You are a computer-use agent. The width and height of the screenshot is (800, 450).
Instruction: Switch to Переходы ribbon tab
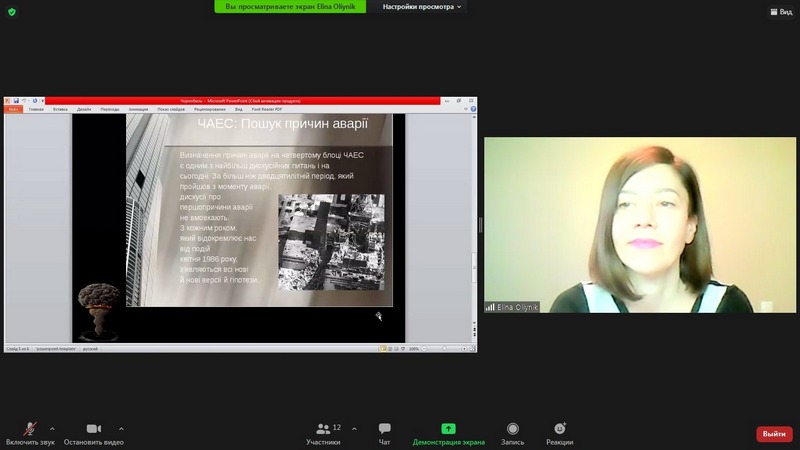[110, 109]
